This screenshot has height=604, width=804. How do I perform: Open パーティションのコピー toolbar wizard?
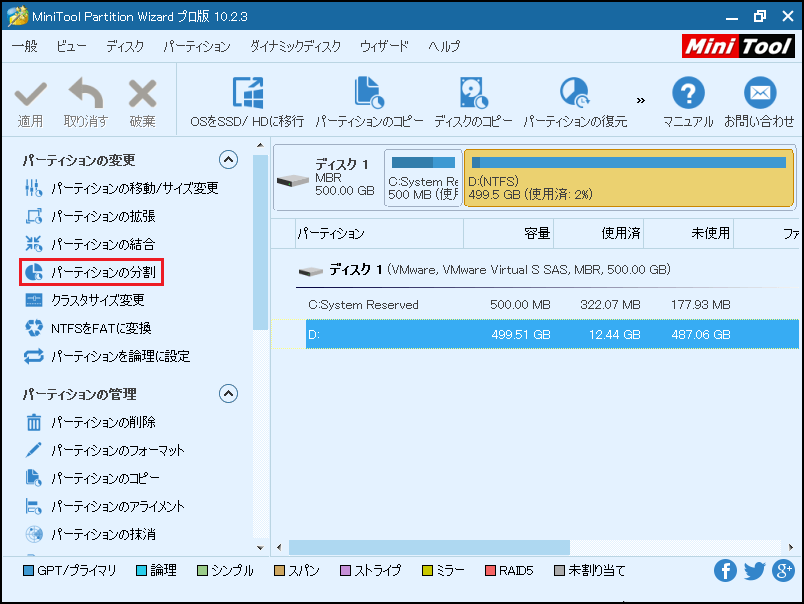[369, 103]
